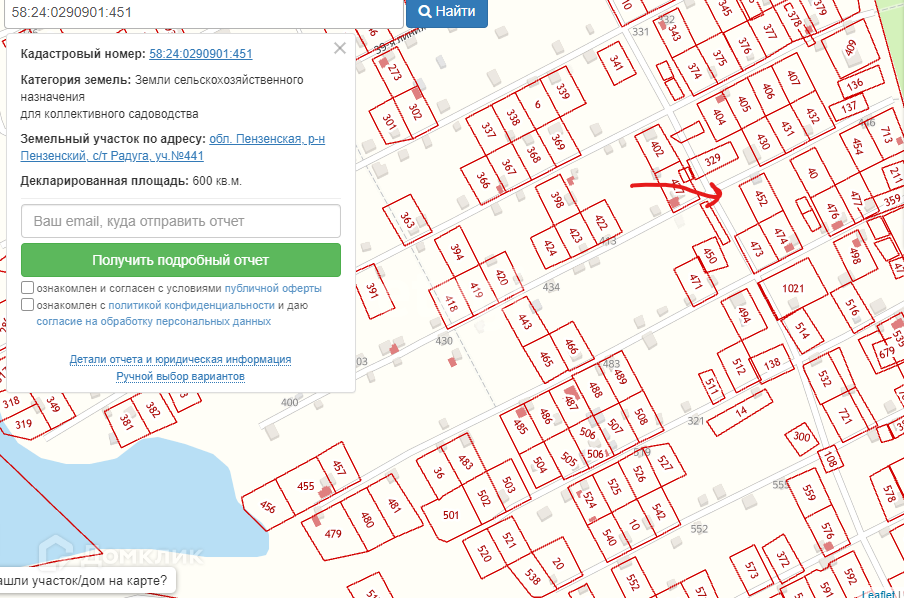Click the Найти search button
Image resolution: width=904 pixels, height=598 pixels.
point(447,12)
